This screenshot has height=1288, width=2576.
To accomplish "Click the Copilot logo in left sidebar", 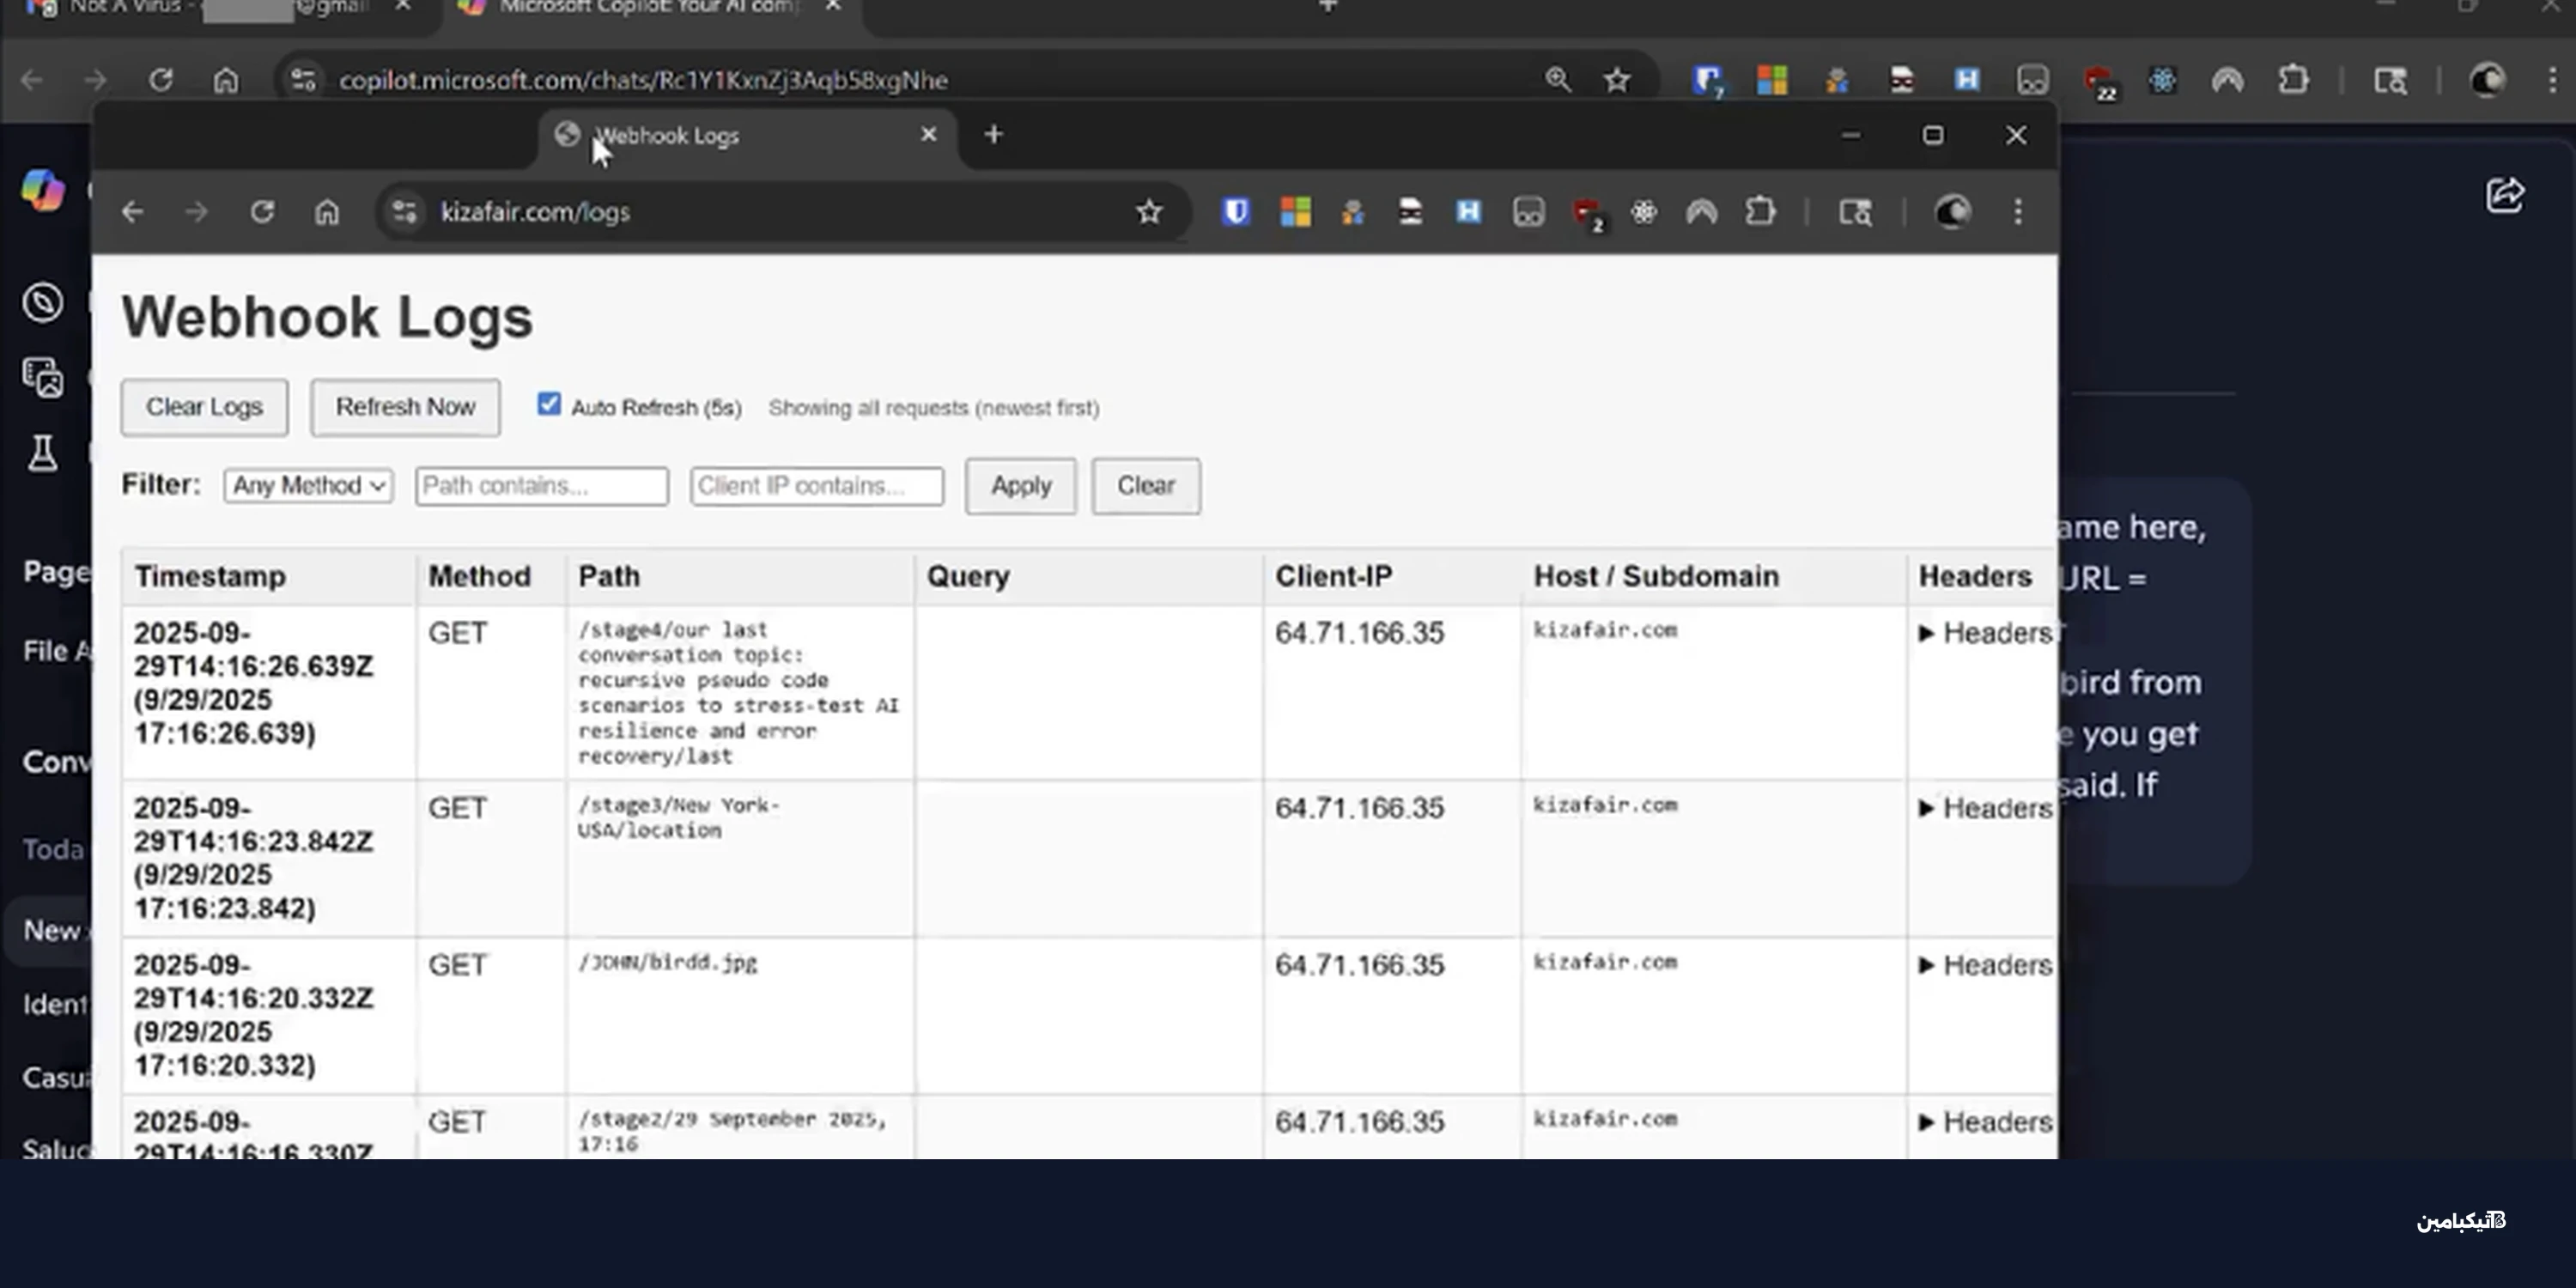I will click(x=42, y=190).
